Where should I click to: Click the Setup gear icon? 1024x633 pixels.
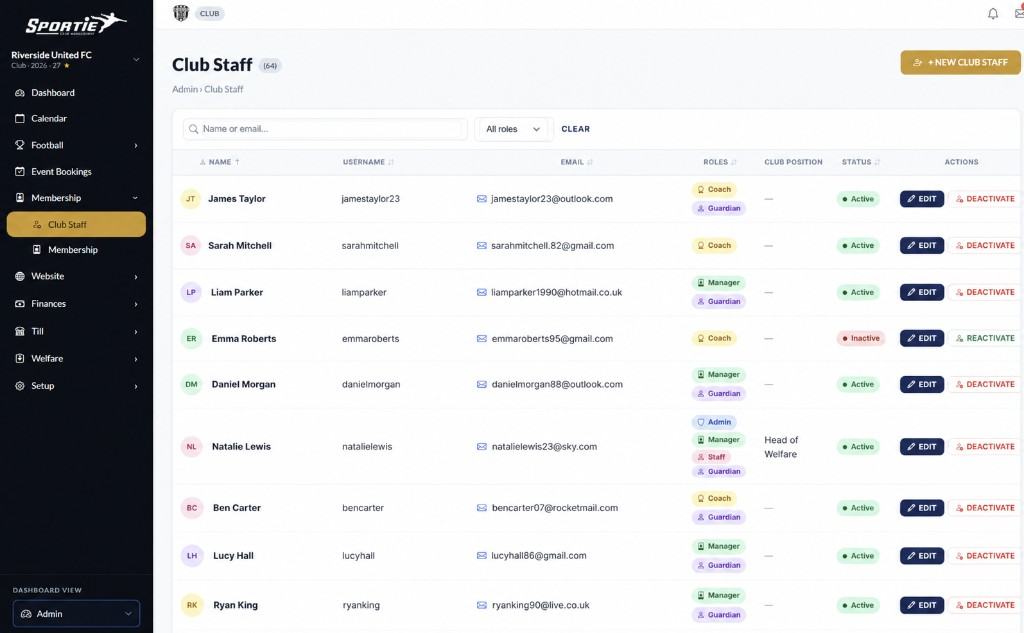click(20, 386)
